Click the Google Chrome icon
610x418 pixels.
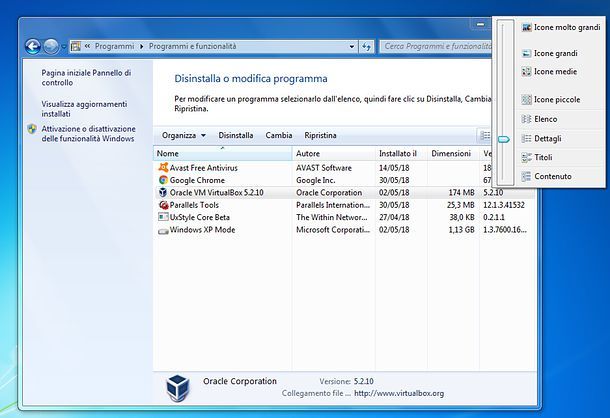163,180
